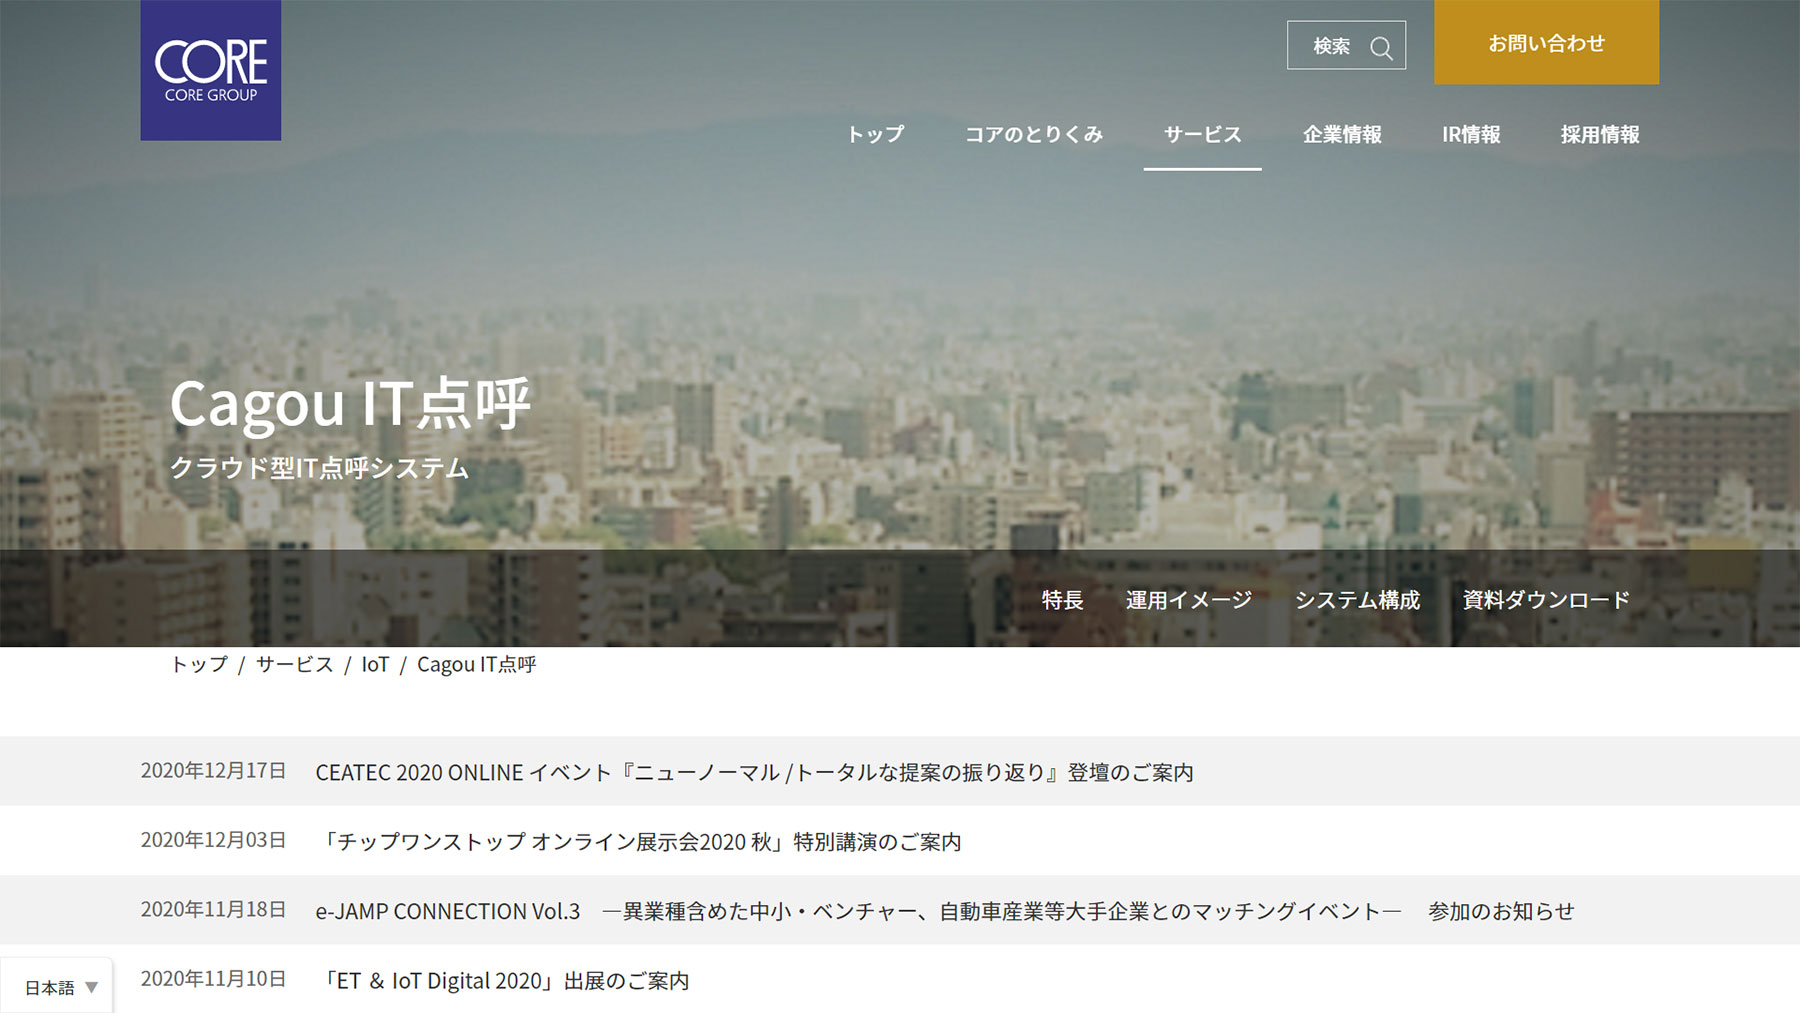Click the date 2020年11月18日
1800x1013 pixels.
coord(213,909)
